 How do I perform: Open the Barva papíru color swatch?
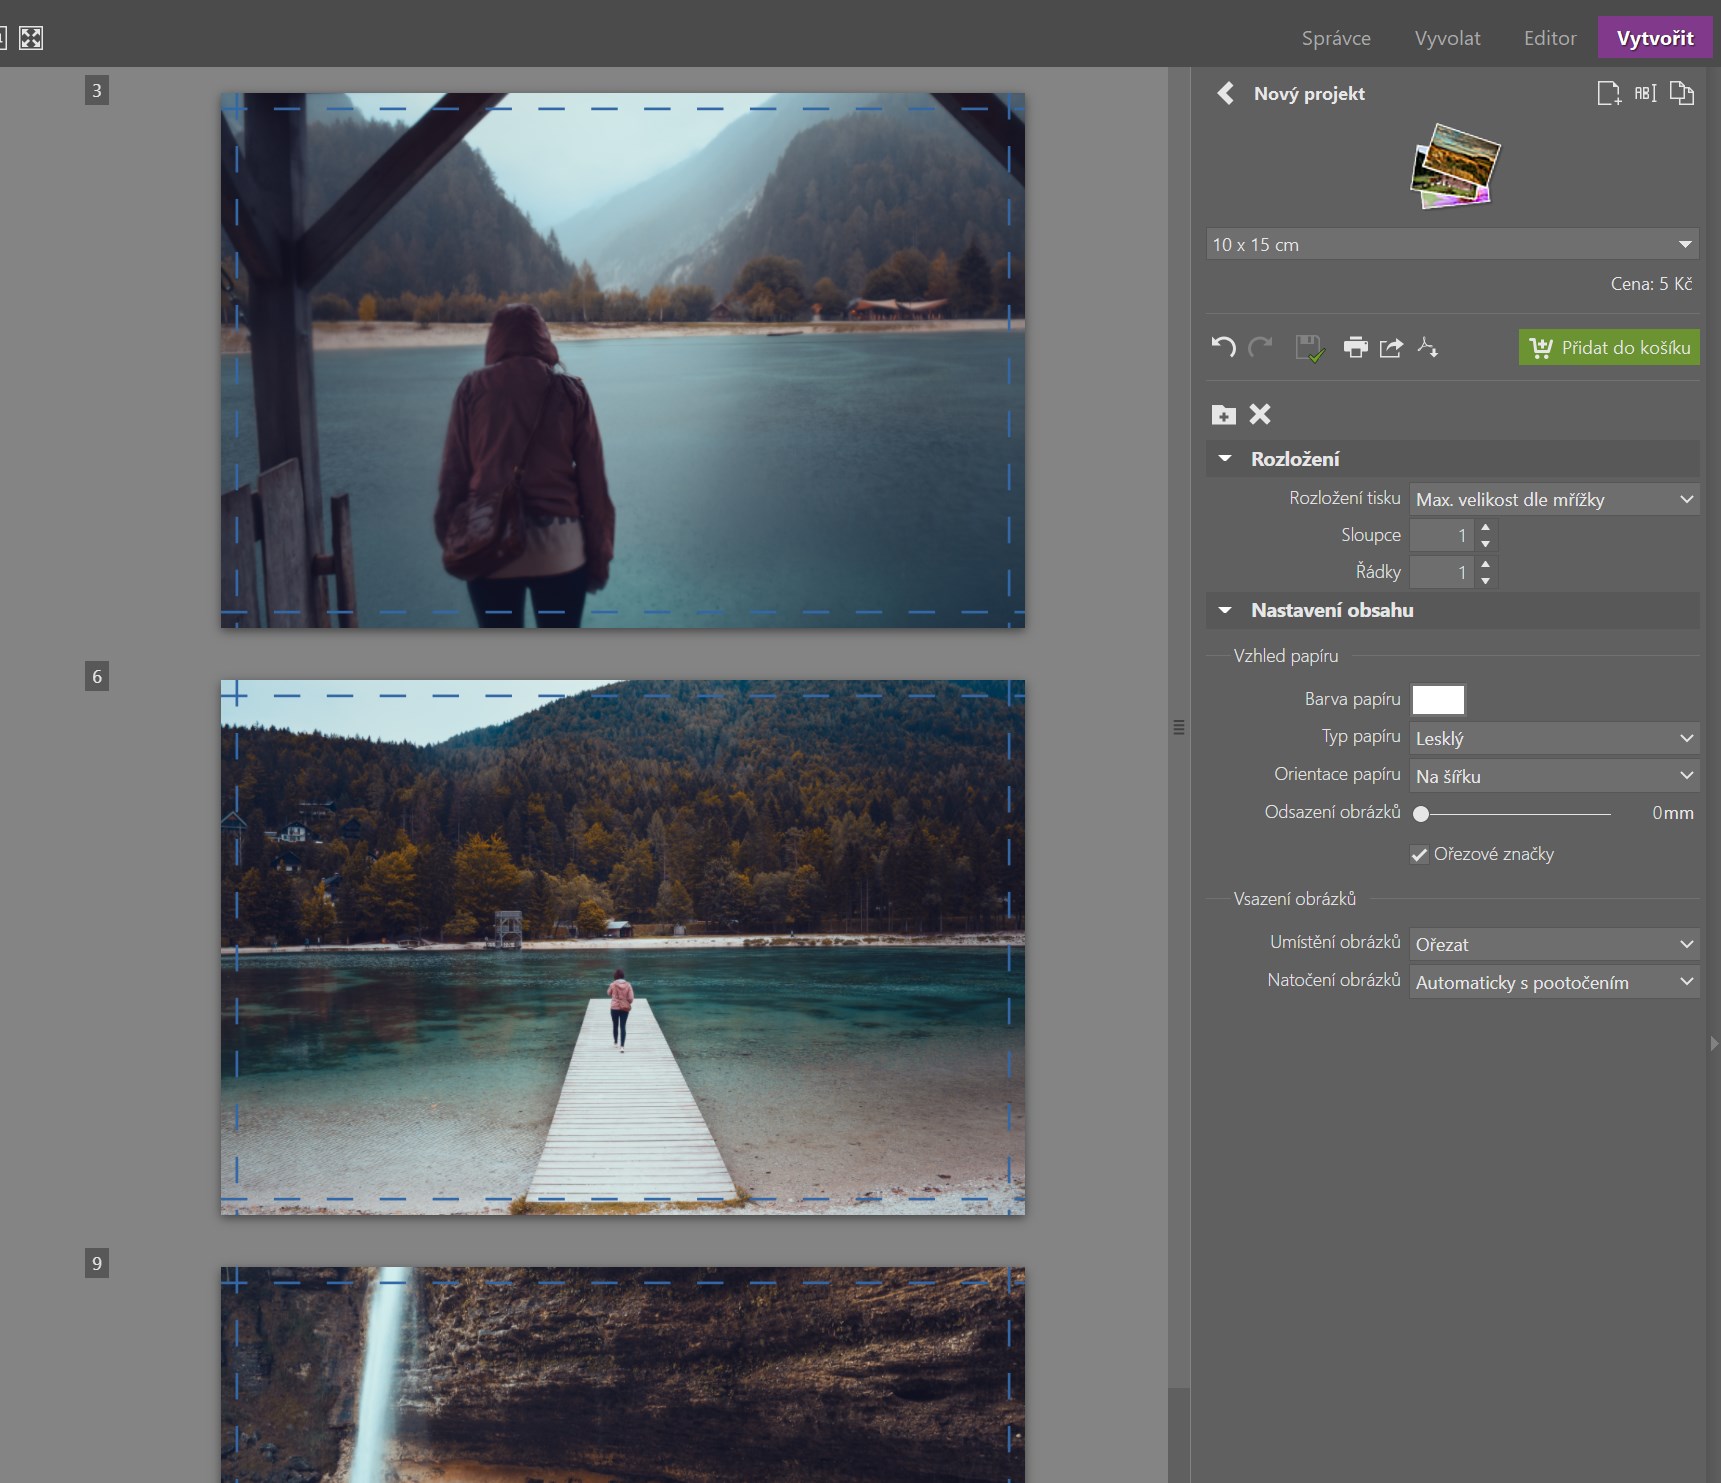[x=1438, y=699]
